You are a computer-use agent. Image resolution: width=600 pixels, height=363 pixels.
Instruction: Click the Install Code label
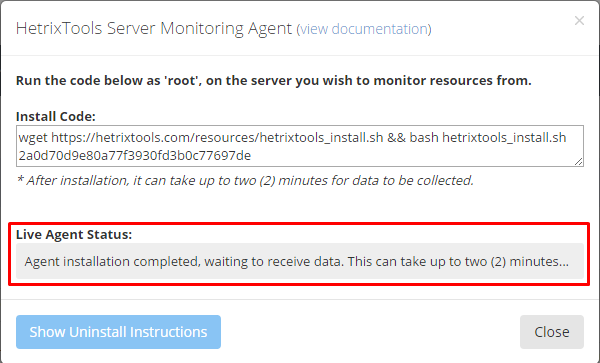click(x=55, y=116)
